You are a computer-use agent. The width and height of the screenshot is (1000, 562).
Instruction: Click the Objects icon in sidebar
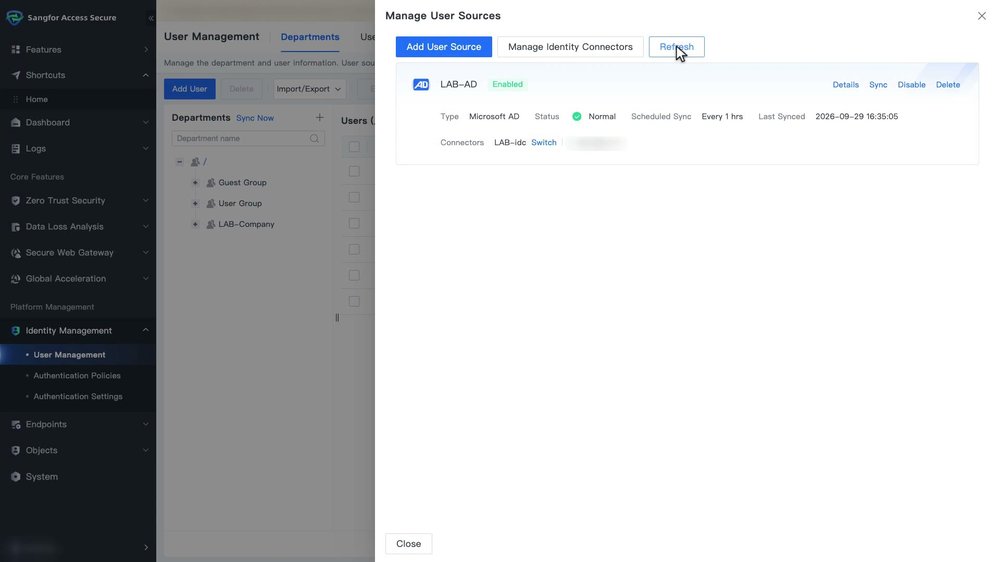[x=15, y=450]
